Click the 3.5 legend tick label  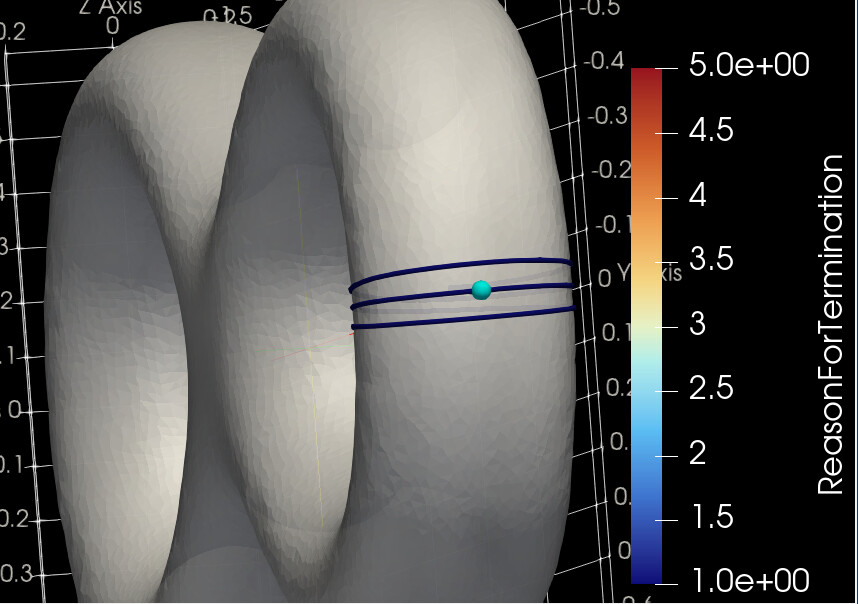(712, 259)
